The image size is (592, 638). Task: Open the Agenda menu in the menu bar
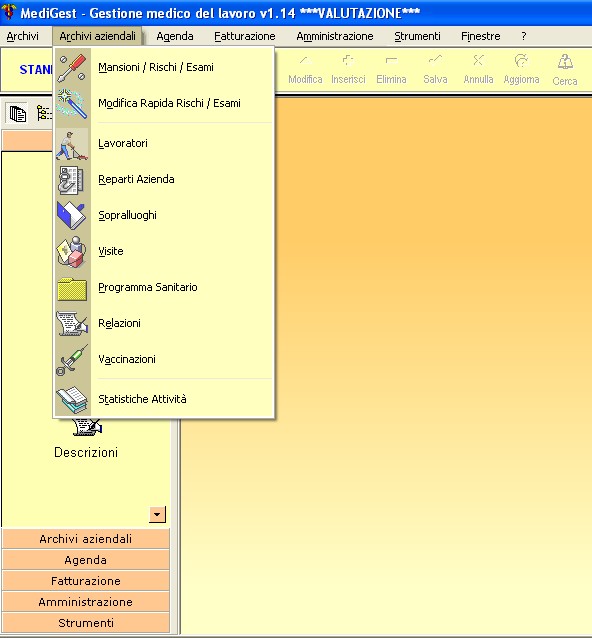175,36
